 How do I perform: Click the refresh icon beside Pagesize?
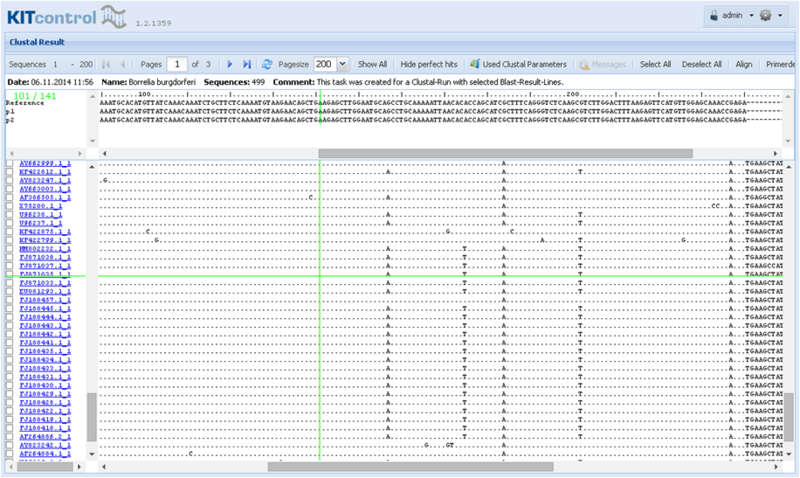267,64
